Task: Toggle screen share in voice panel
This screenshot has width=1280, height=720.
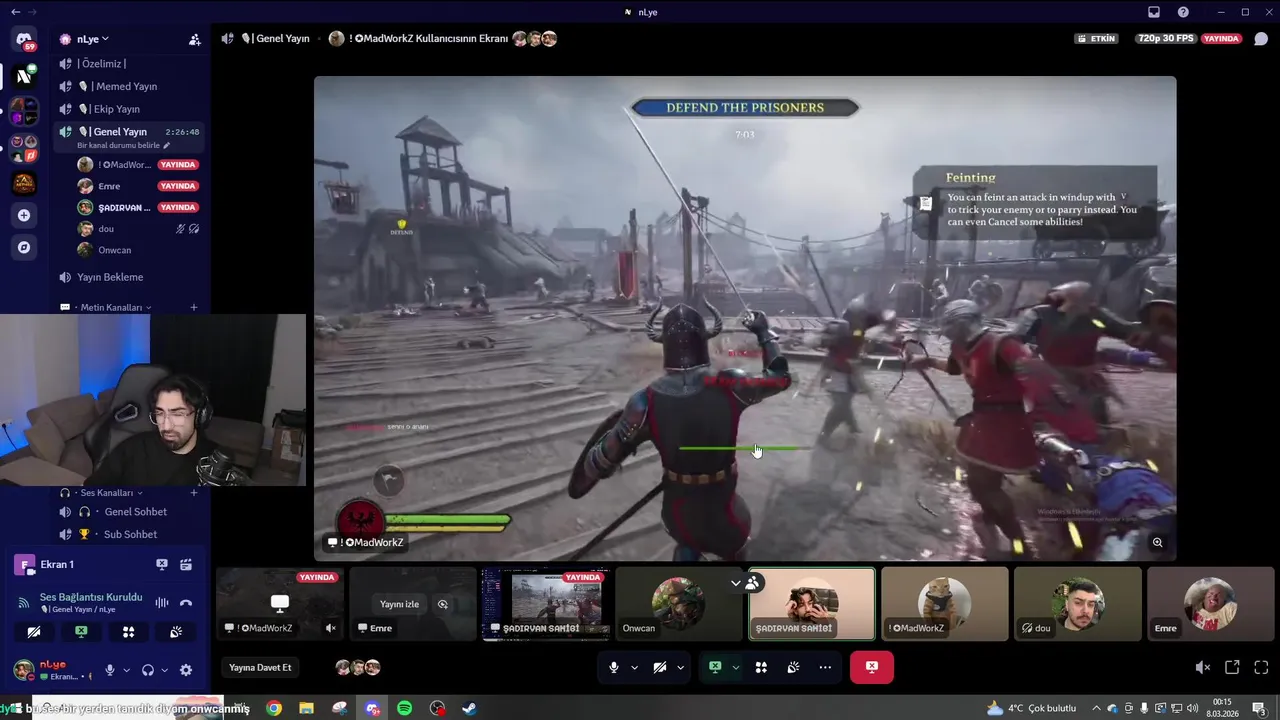Action: pos(81,632)
